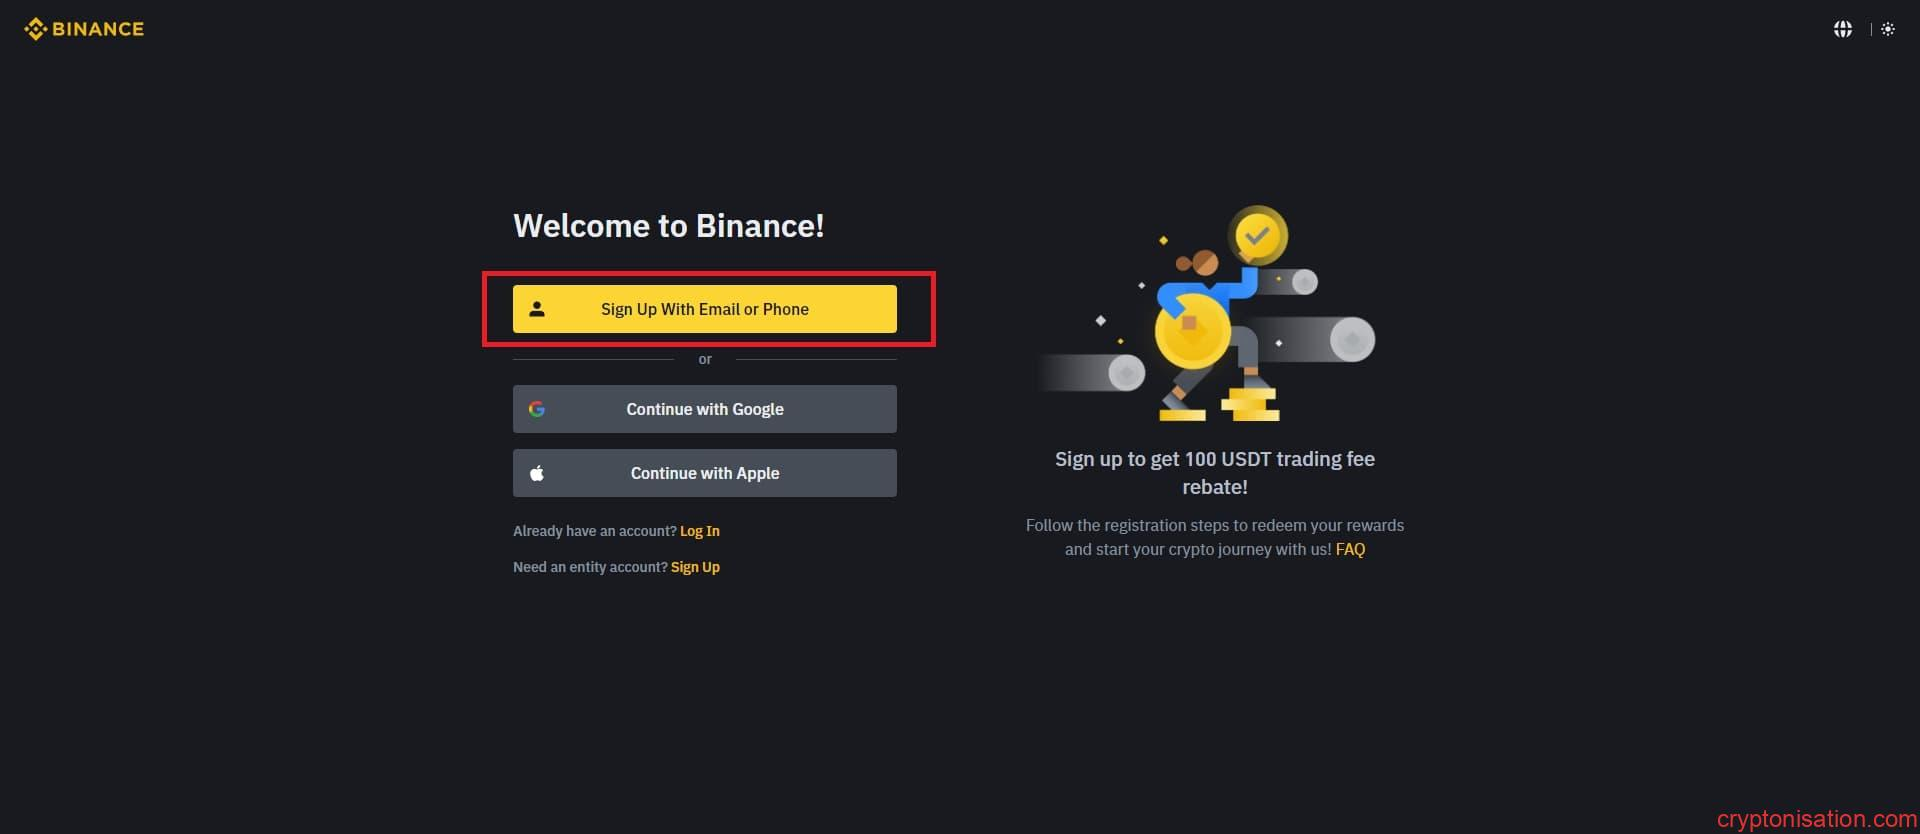Open the Log In link
Screen dimensions: 1920x834
pyautogui.click(x=699, y=531)
